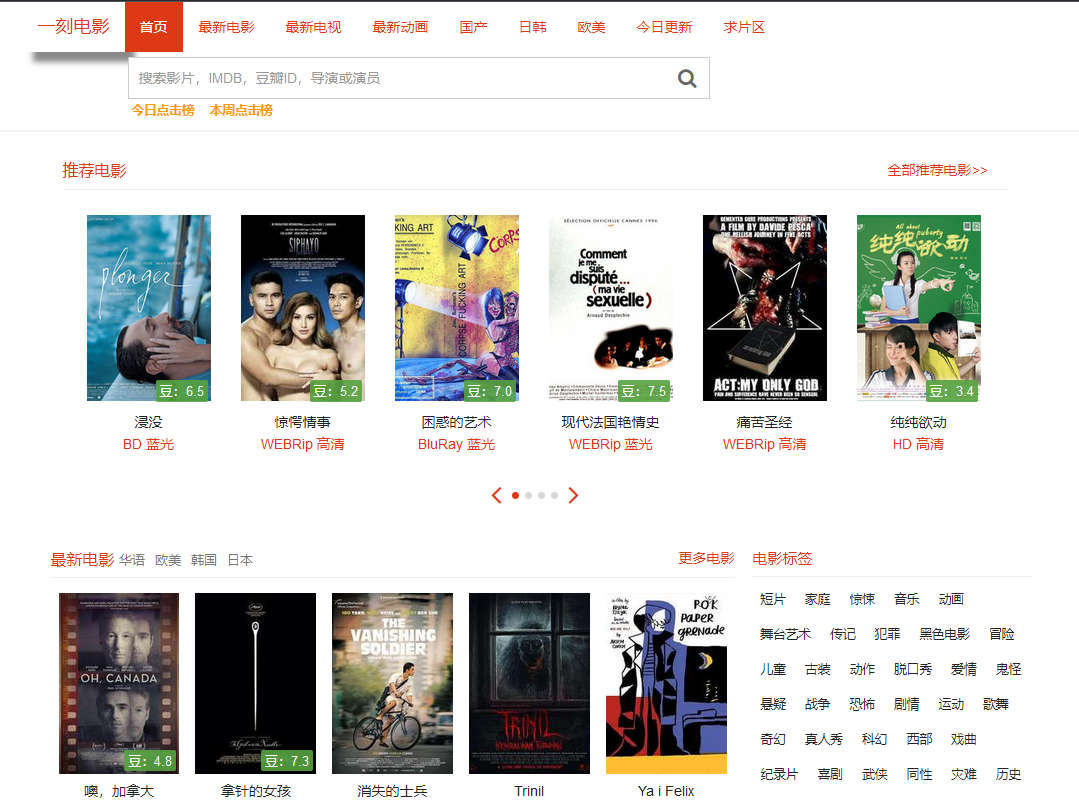The width and height of the screenshot is (1079, 811).
Task: Open the 痛苦圣经 movie poster
Action: tap(765, 307)
